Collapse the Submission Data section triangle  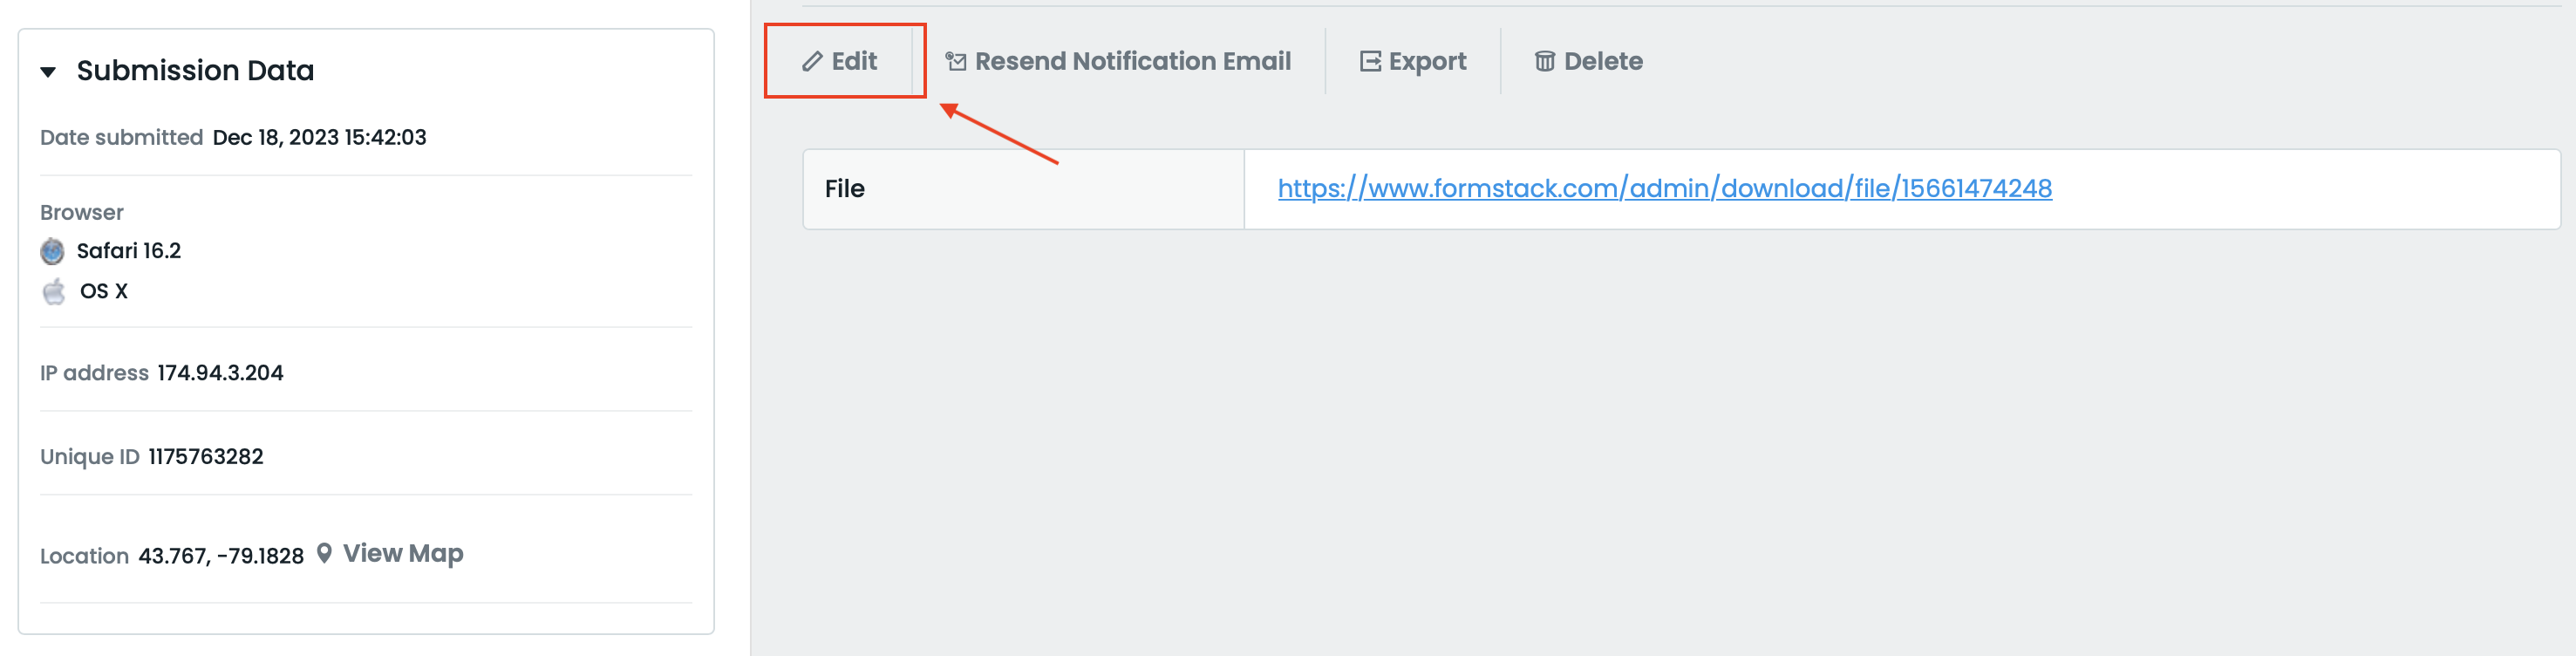tap(48, 72)
